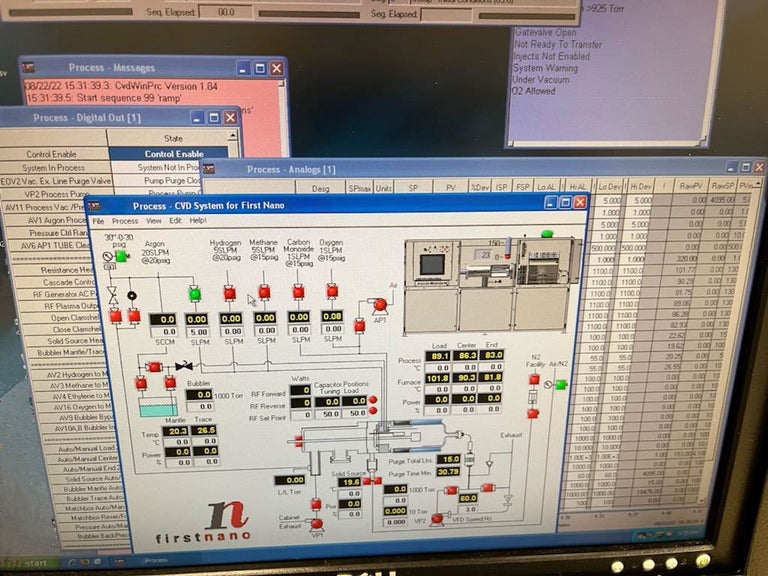Click the green status light above equipment picture
Image resolution: width=768 pixels, height=576 pixels.
point(547,234)
